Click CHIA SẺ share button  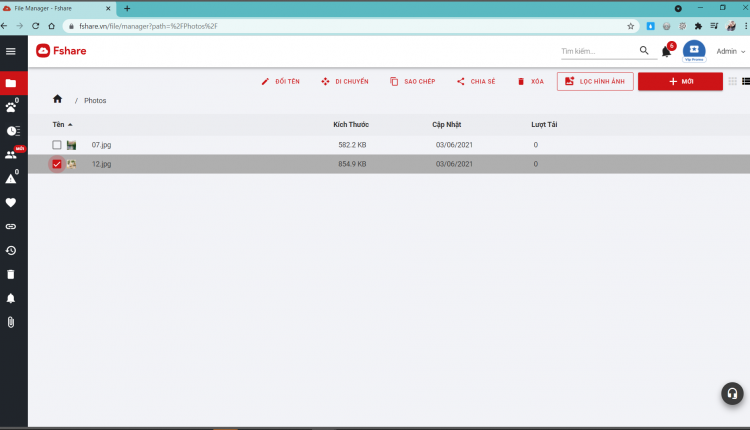pos(476,81)
